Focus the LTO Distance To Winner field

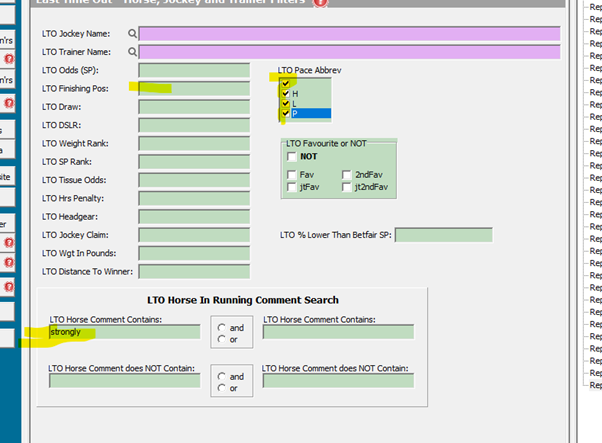tap(194, 271)
